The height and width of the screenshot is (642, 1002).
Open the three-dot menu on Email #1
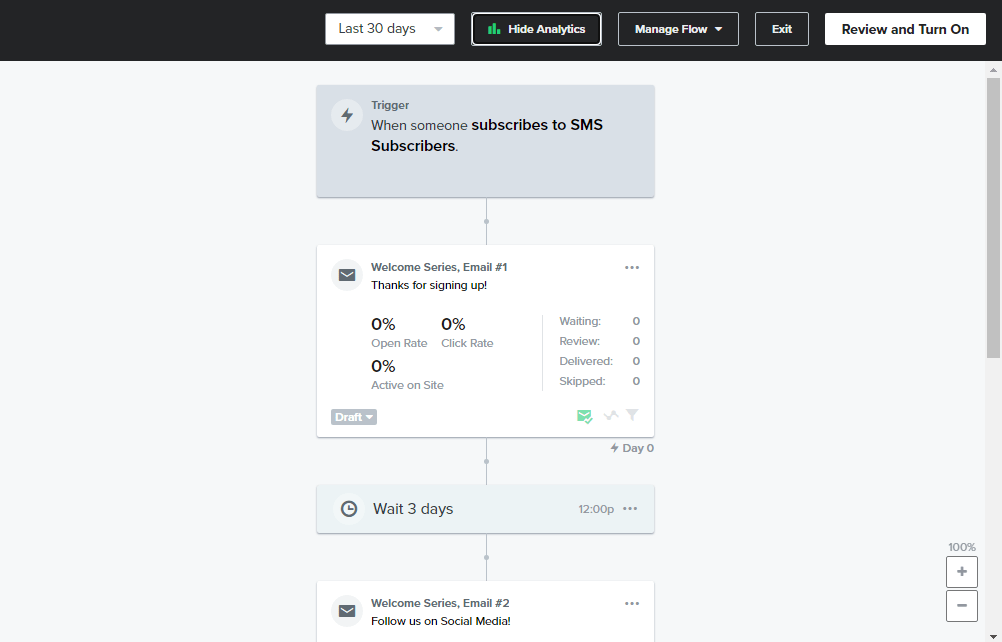[x=631, y=267]
